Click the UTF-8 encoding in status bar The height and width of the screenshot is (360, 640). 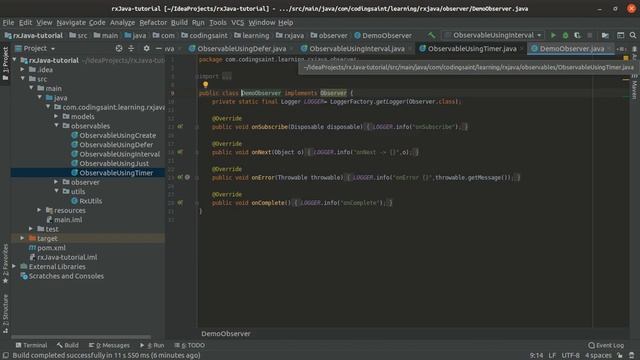tap(570, 356)
